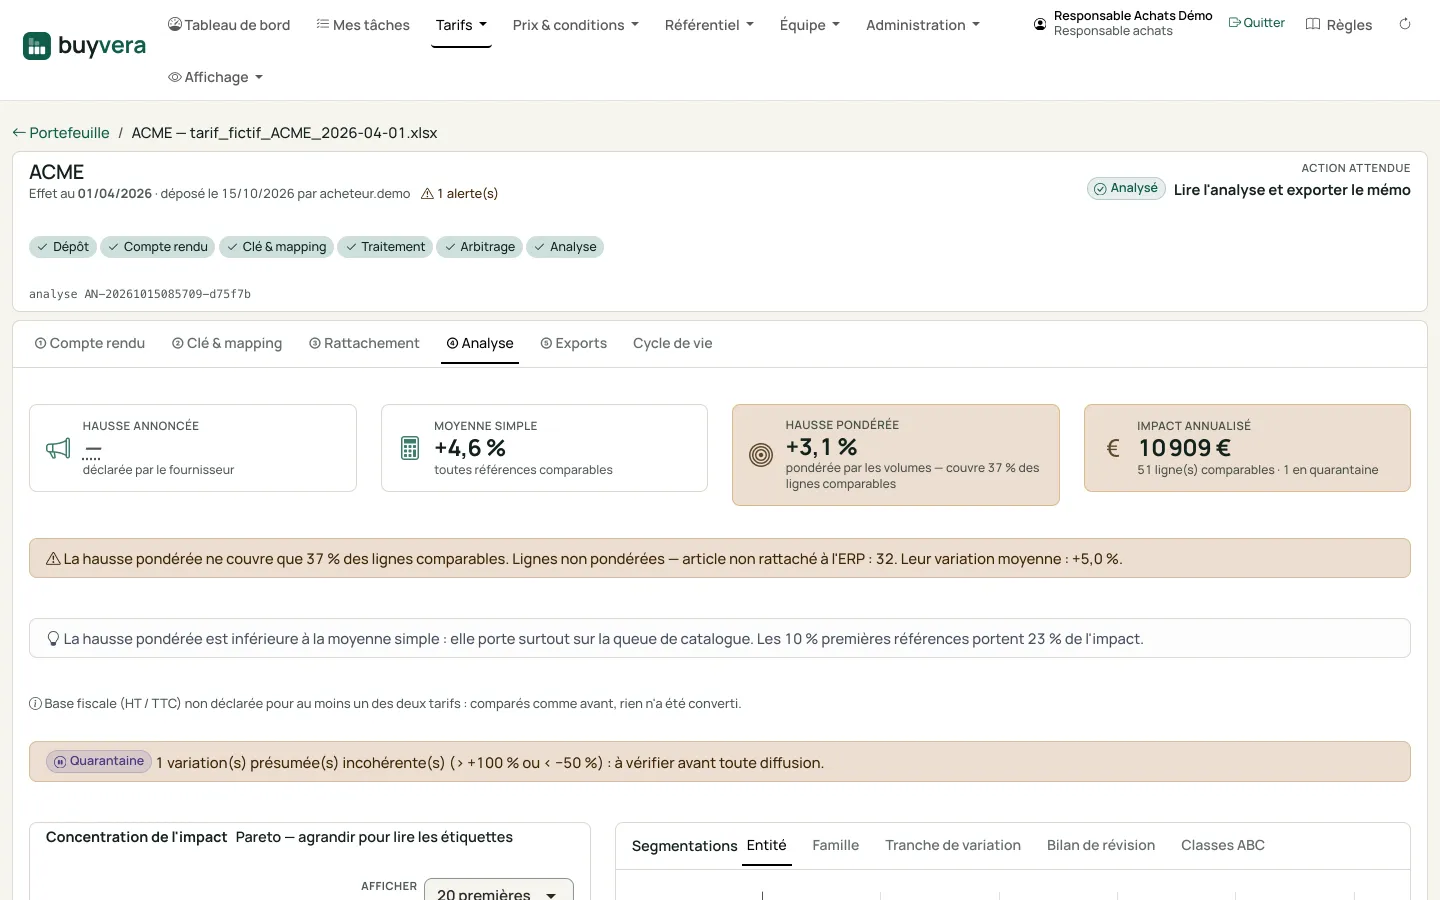Expand the Administration menu
Viewport: 1440px width, 900px height.
(x=923, y=25)
